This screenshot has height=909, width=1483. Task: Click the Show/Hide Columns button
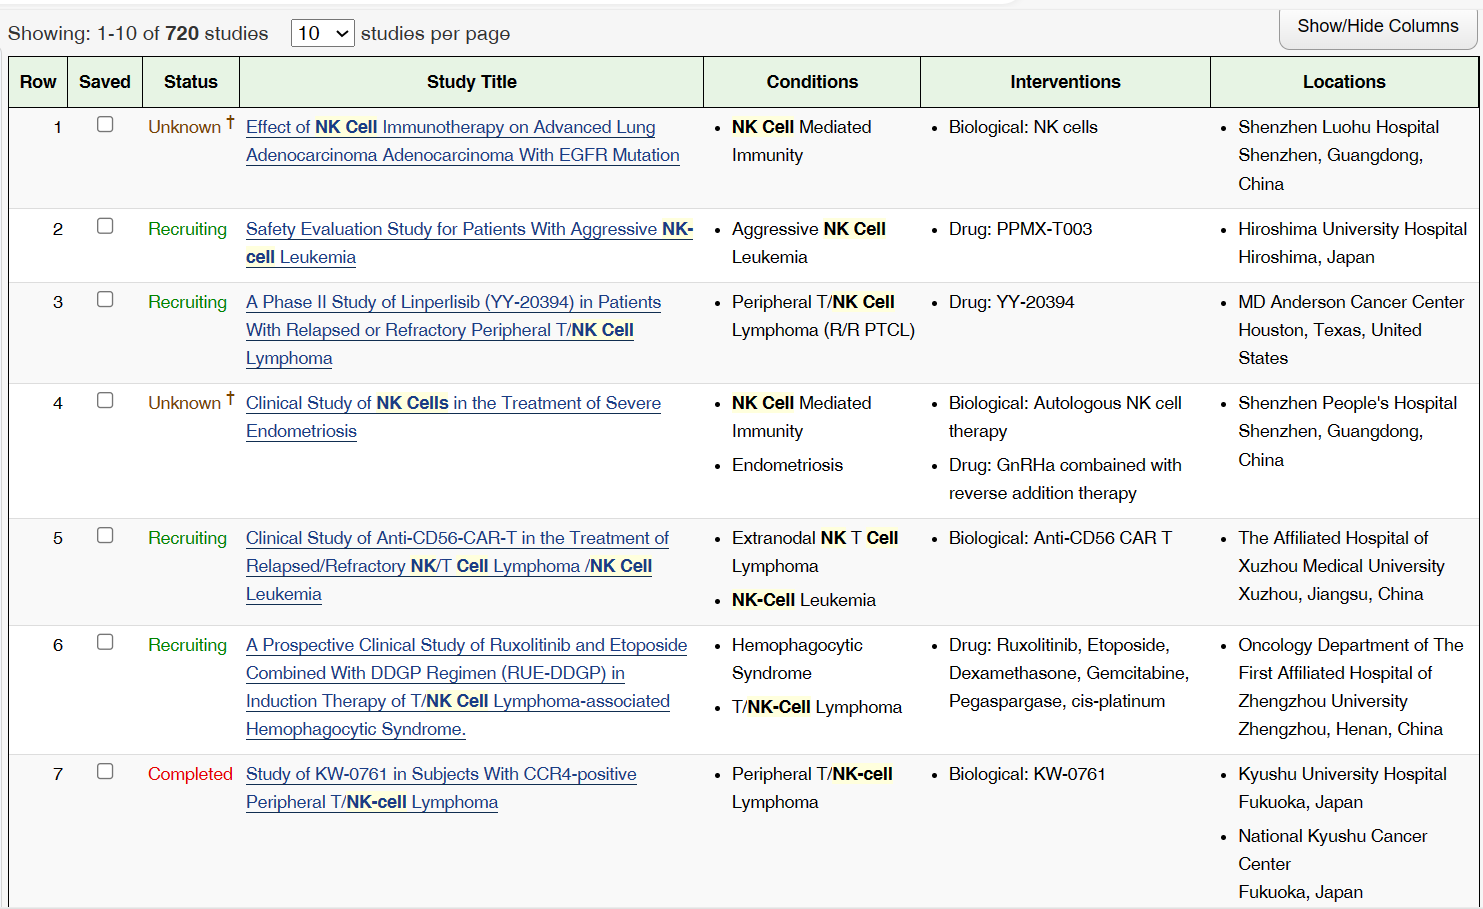tap(1377, 27)
